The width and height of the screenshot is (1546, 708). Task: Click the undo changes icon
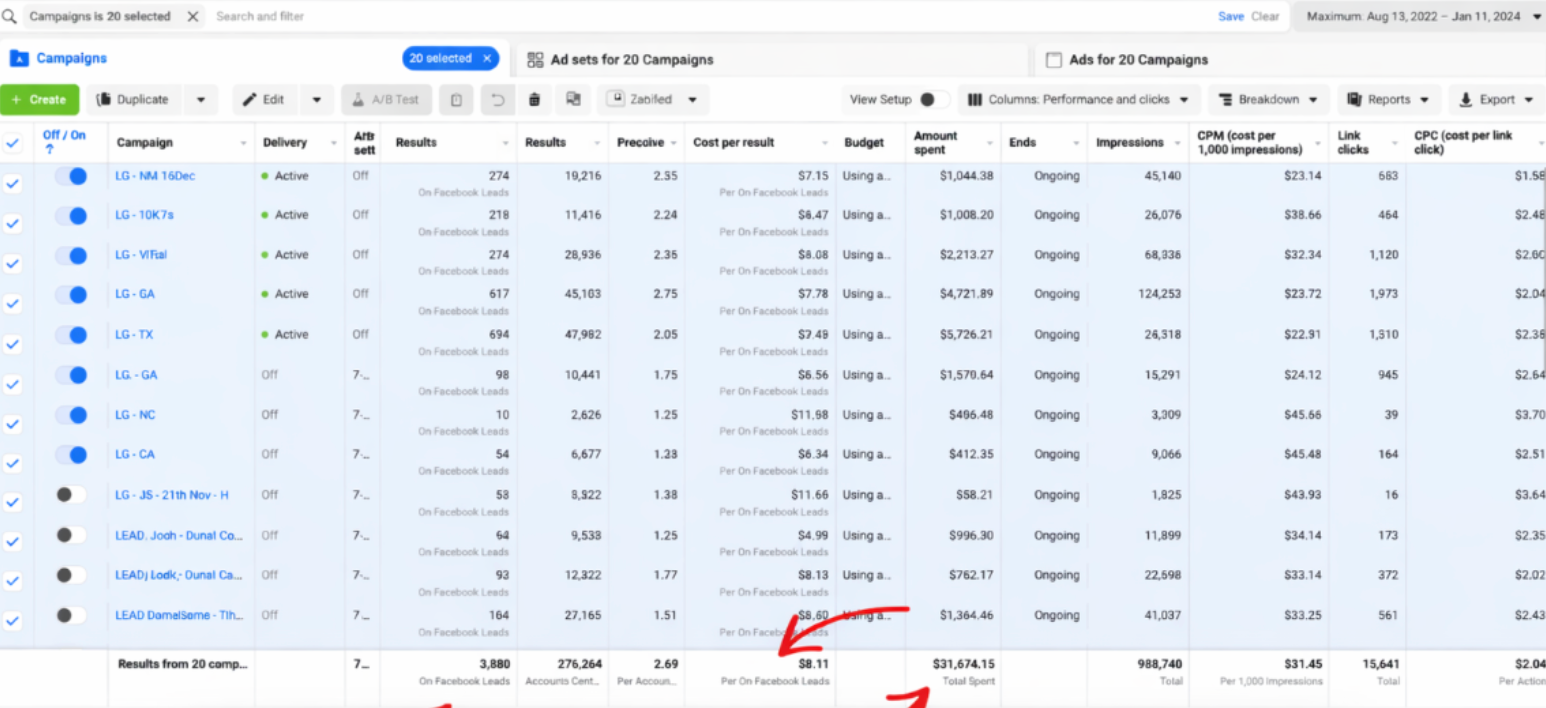tap(497, 99)
